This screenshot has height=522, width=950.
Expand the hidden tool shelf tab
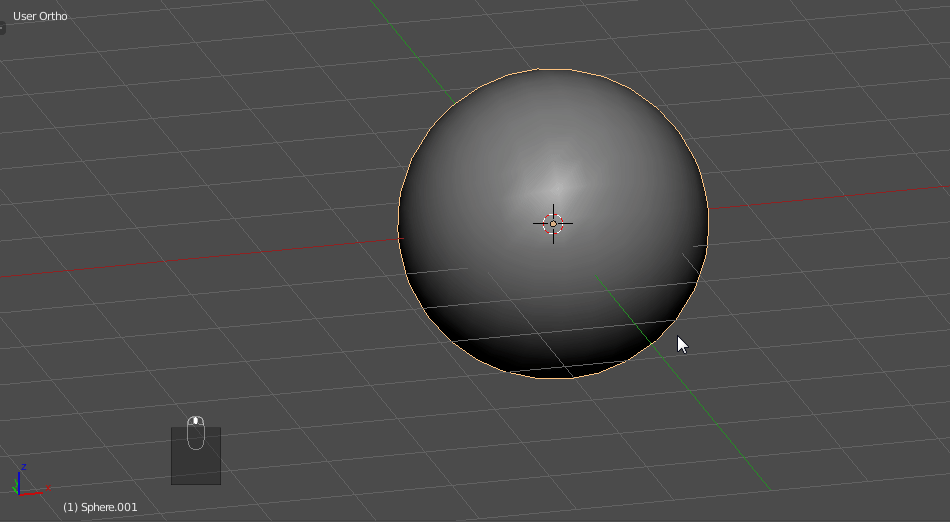[2, 28]
